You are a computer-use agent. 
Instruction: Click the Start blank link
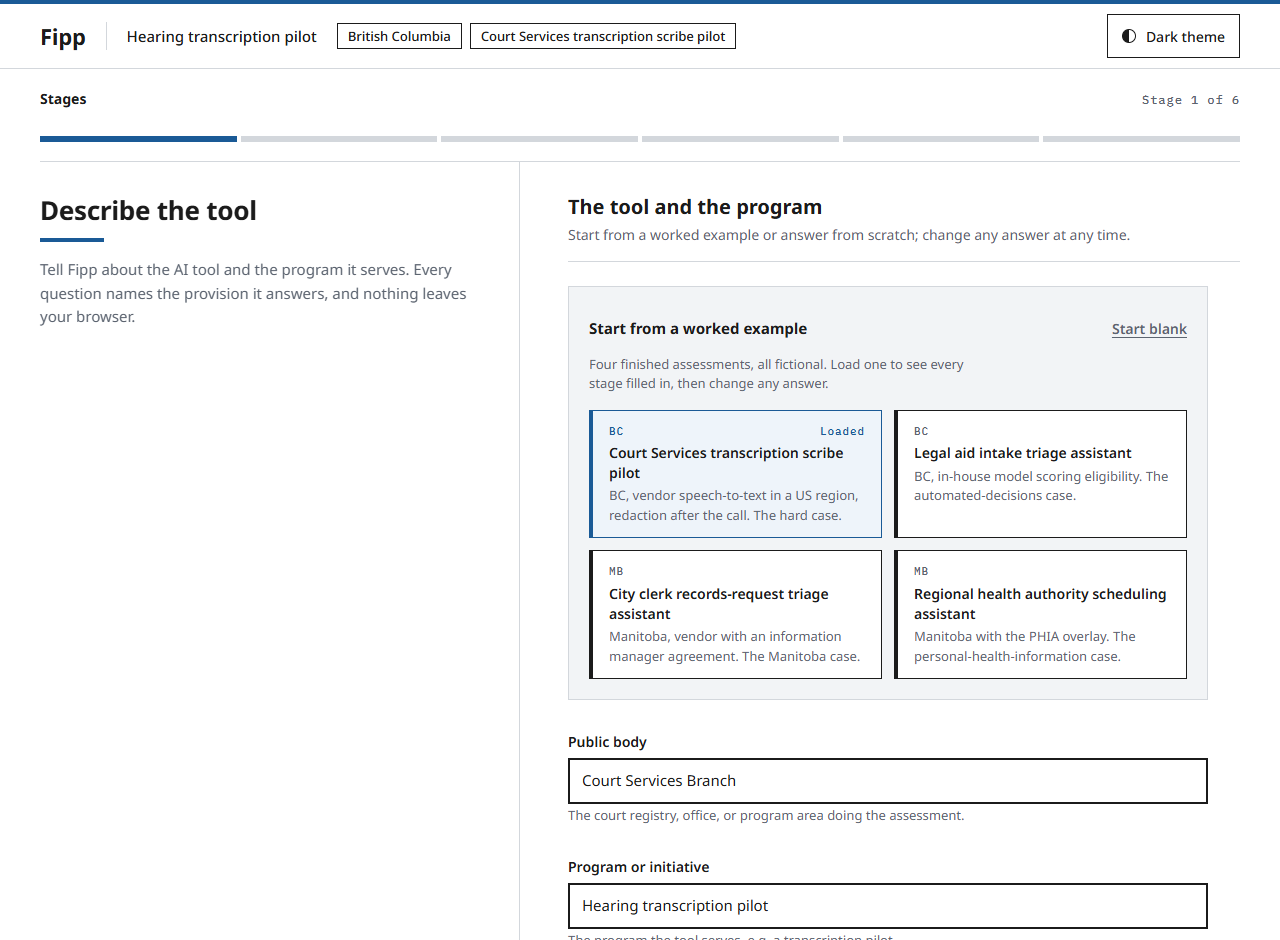pos(1149,329)
